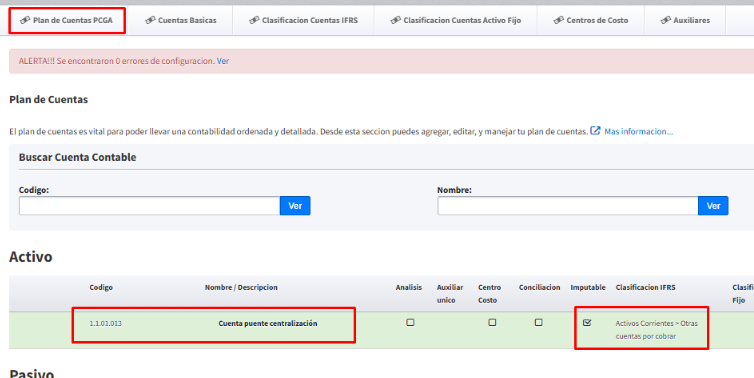
Task: Click the Imputable column header
Action: pyautogui.click(x=588, y=288)
